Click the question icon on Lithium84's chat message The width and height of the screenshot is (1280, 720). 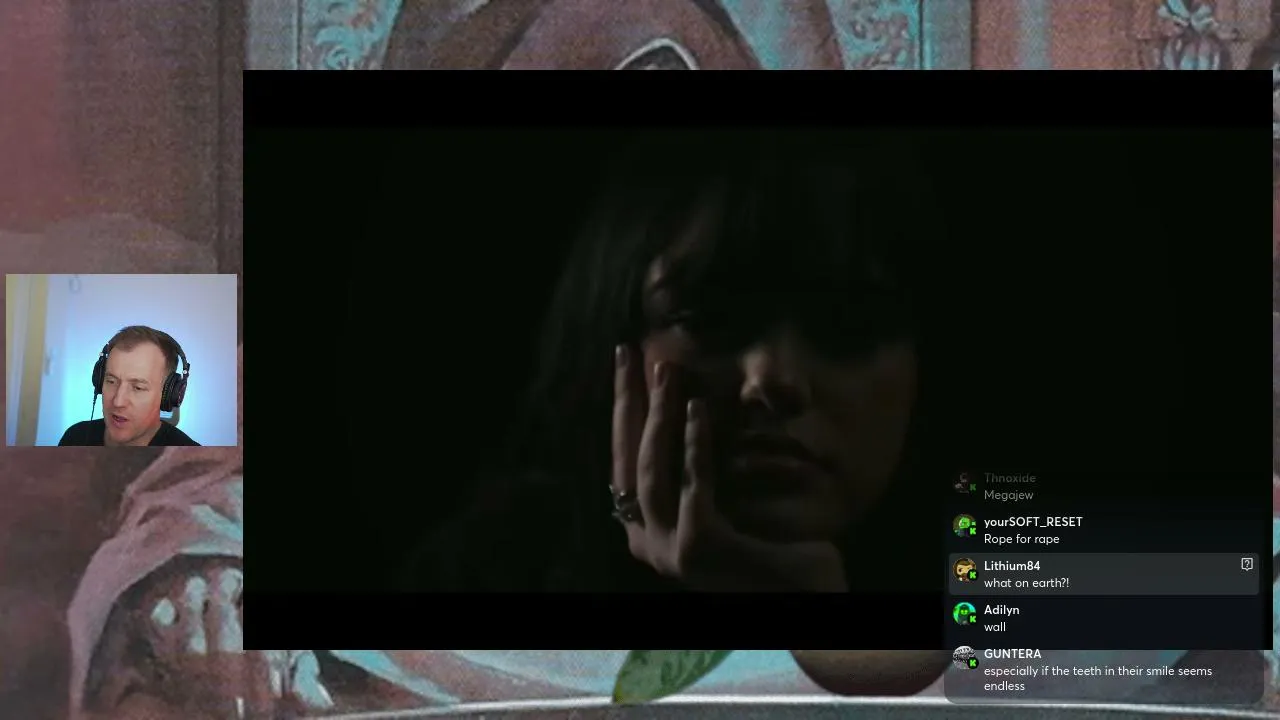[x=1247, y=565]
